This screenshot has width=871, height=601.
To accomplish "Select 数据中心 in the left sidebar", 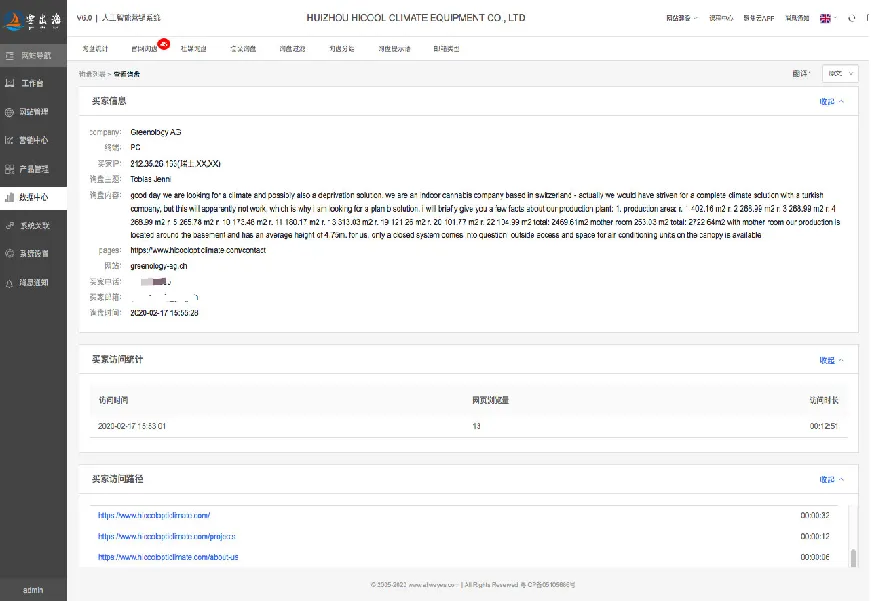I will tap(33, 197).
